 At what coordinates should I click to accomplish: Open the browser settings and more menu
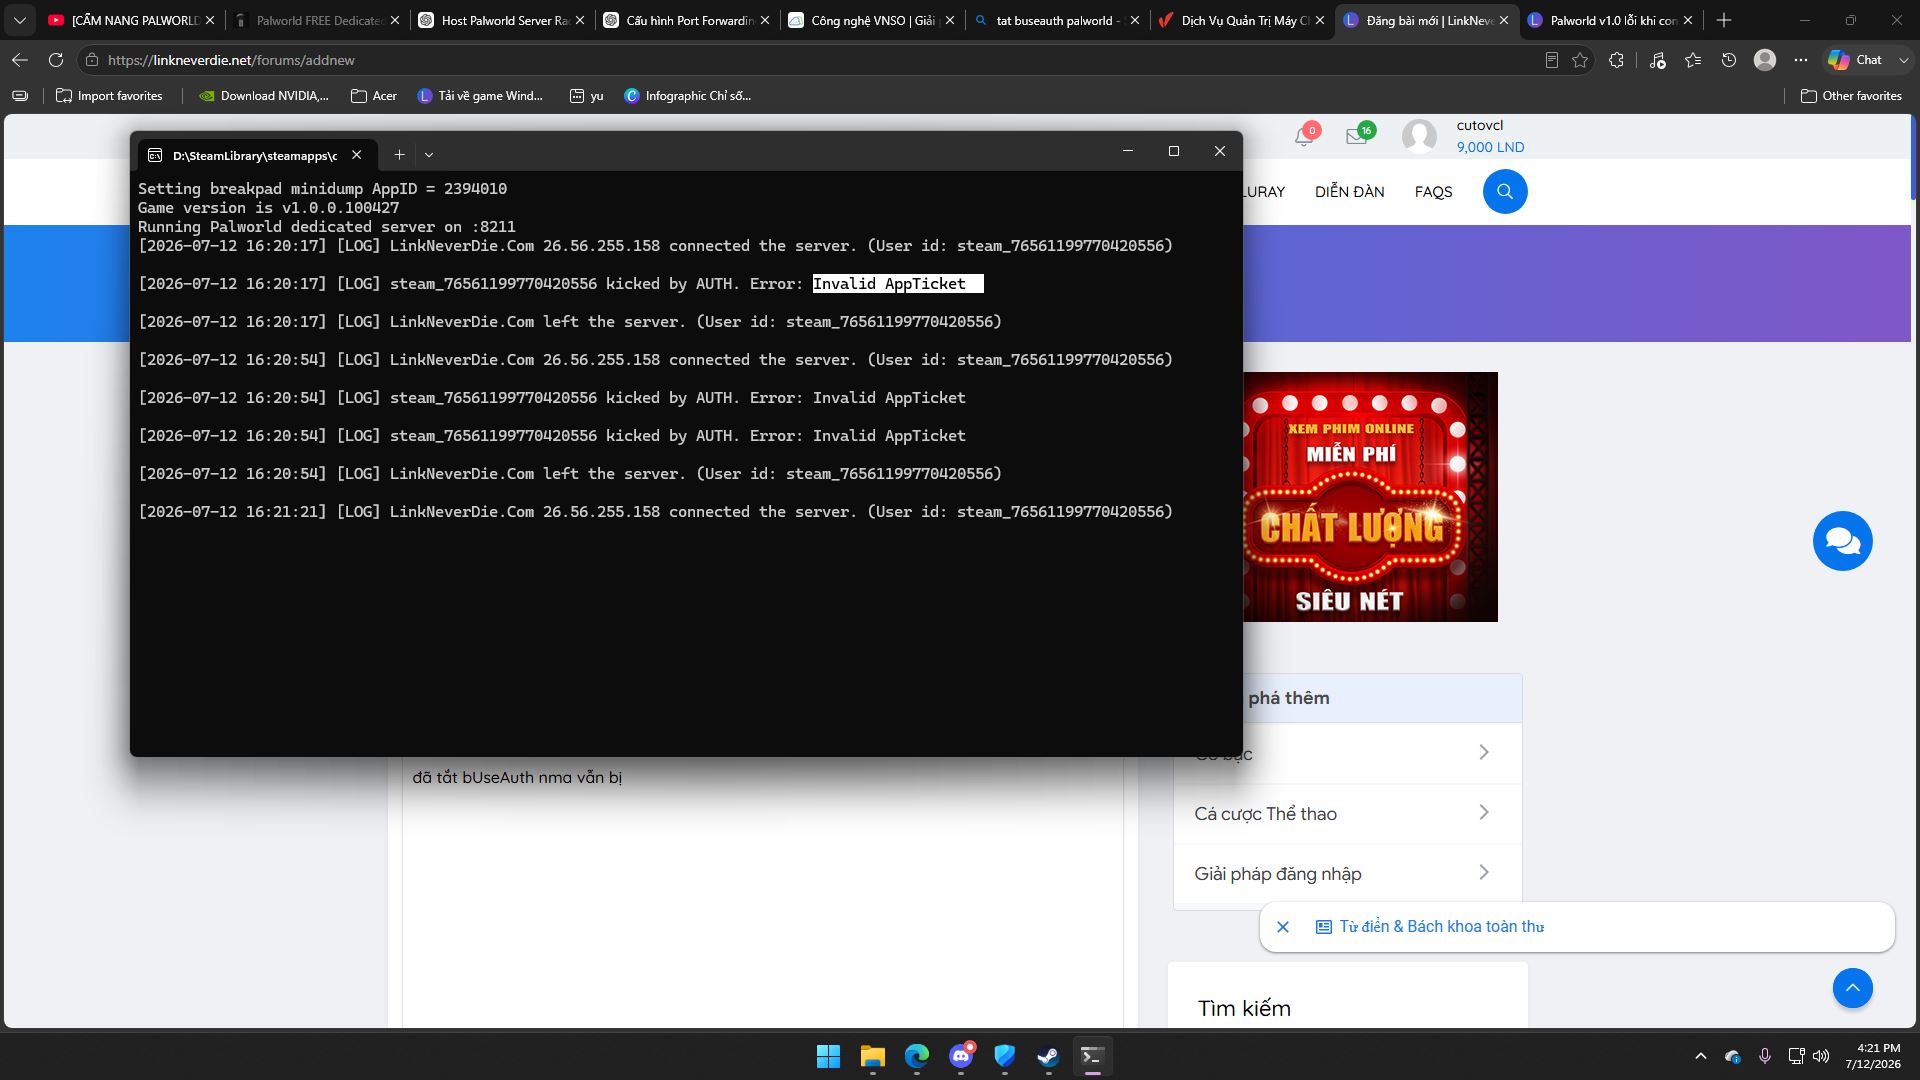(x=1801, y=60)
